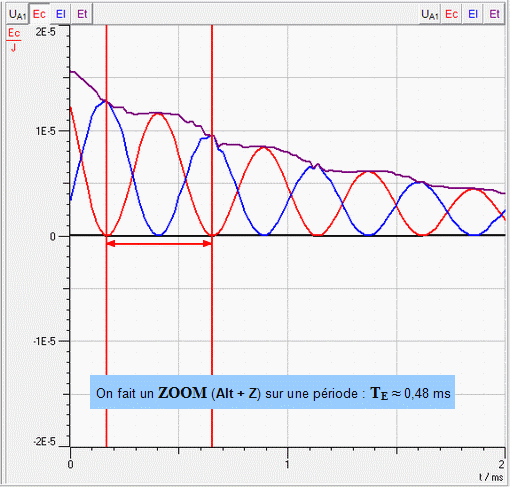This screenshot has height=487, width=510.
Task: Click the blue ZOOM period annotation box
Action: 272,392
